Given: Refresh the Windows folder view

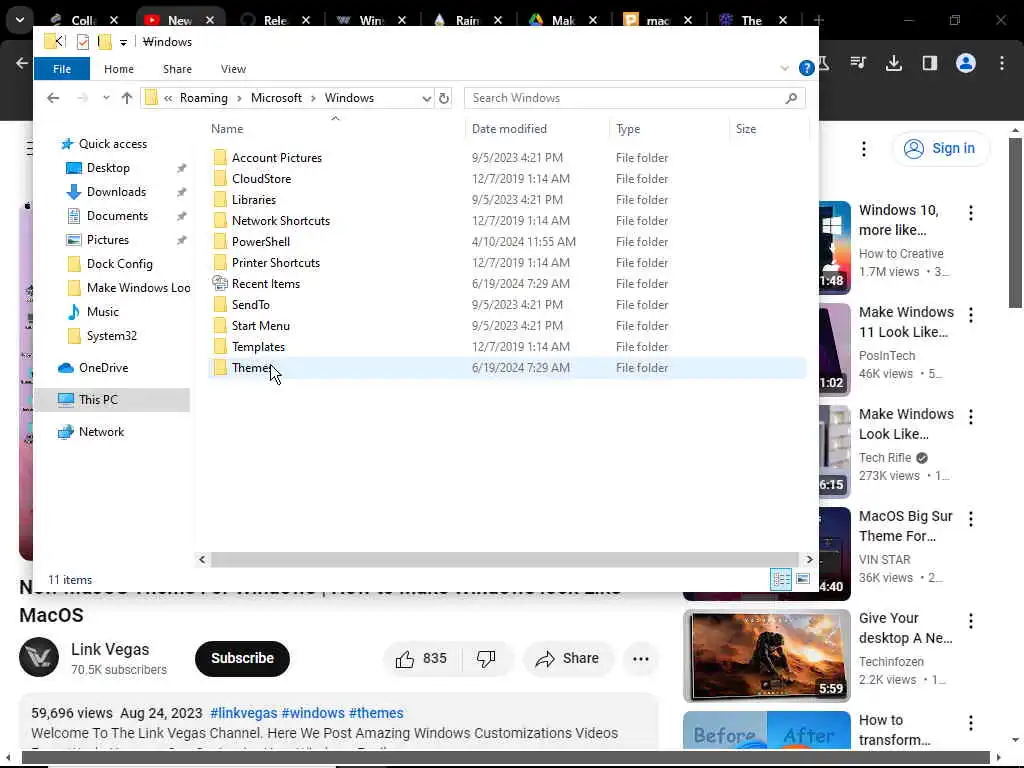Looking at the screenshot, I should coord(444,98).
